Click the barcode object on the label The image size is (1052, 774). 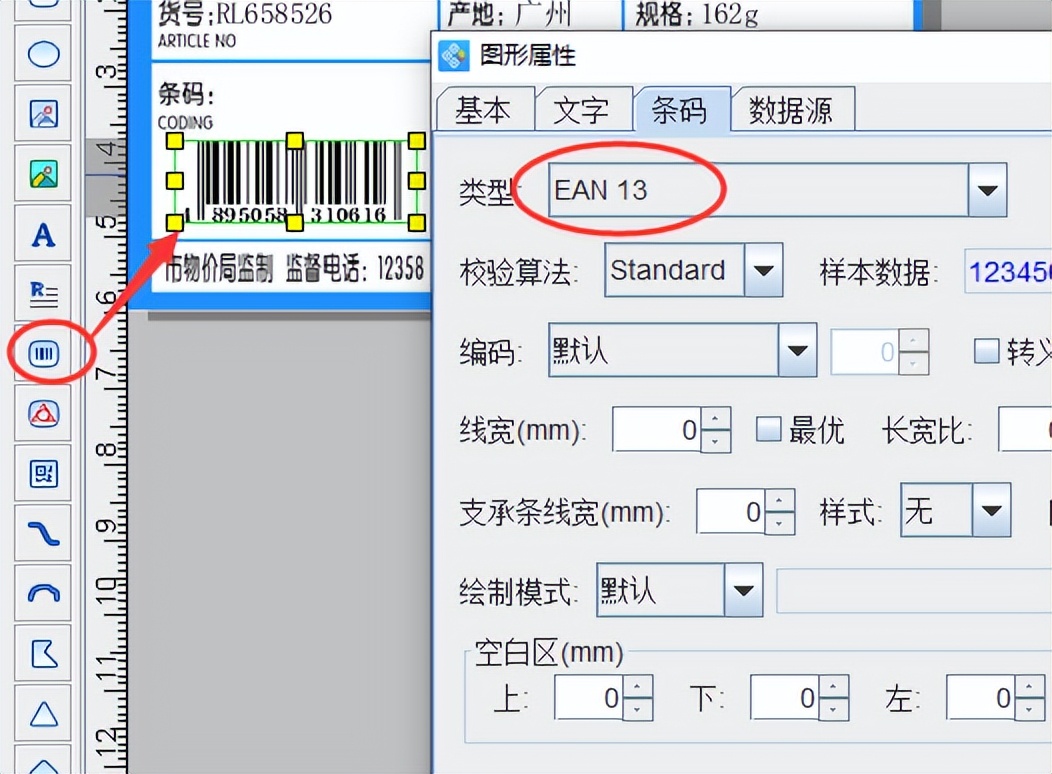point(295,181)
